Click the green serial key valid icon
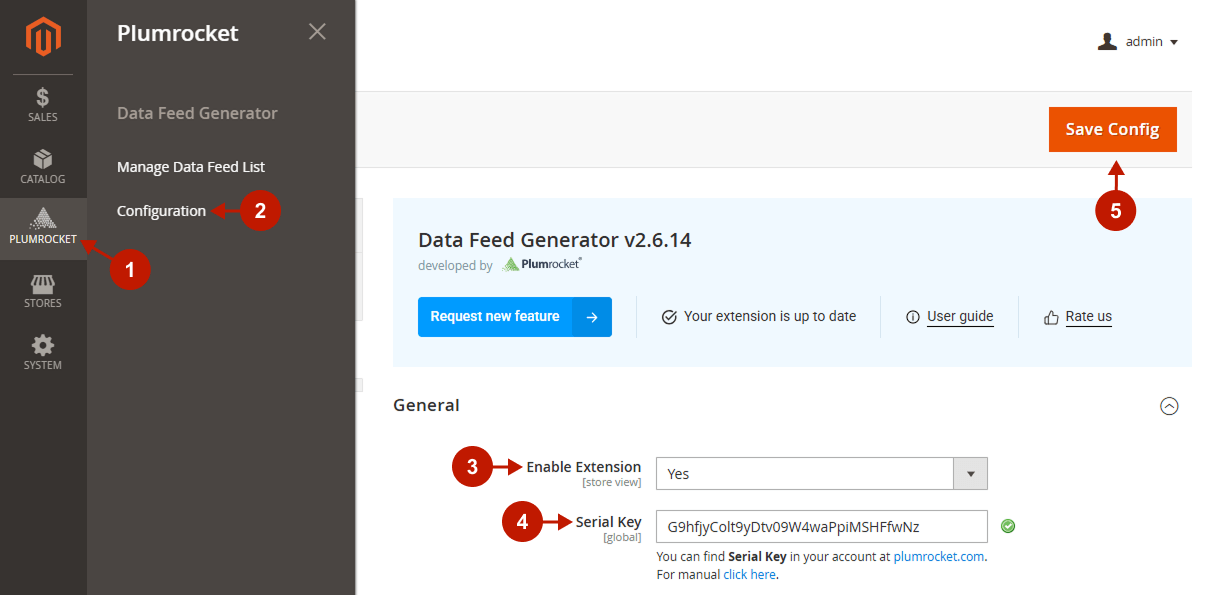 (1008, 526)
